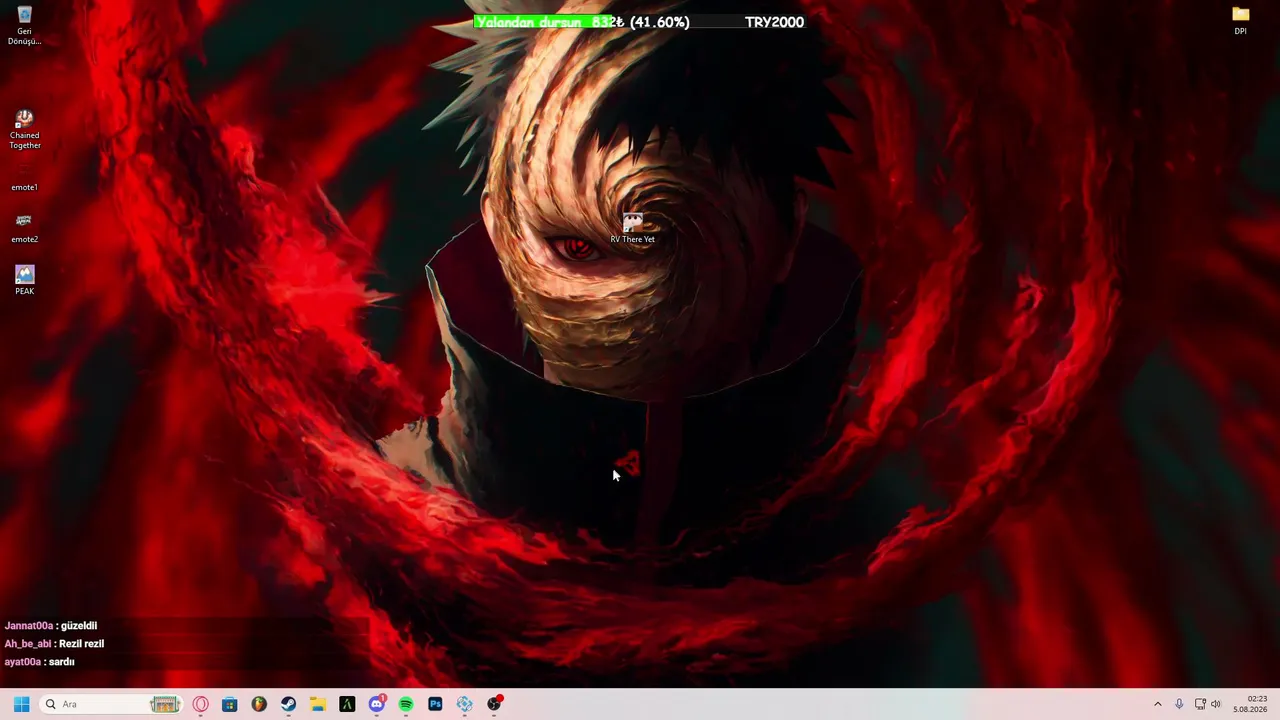Click the microphone icon in system tray

pos(1179,704)
